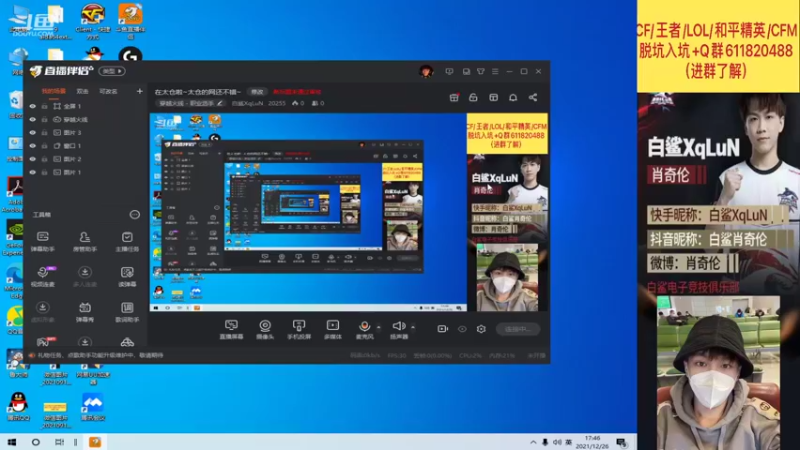
Task: Mute the 麦克风 microphone
Action: pyautogui.click(x=364, y=327)
